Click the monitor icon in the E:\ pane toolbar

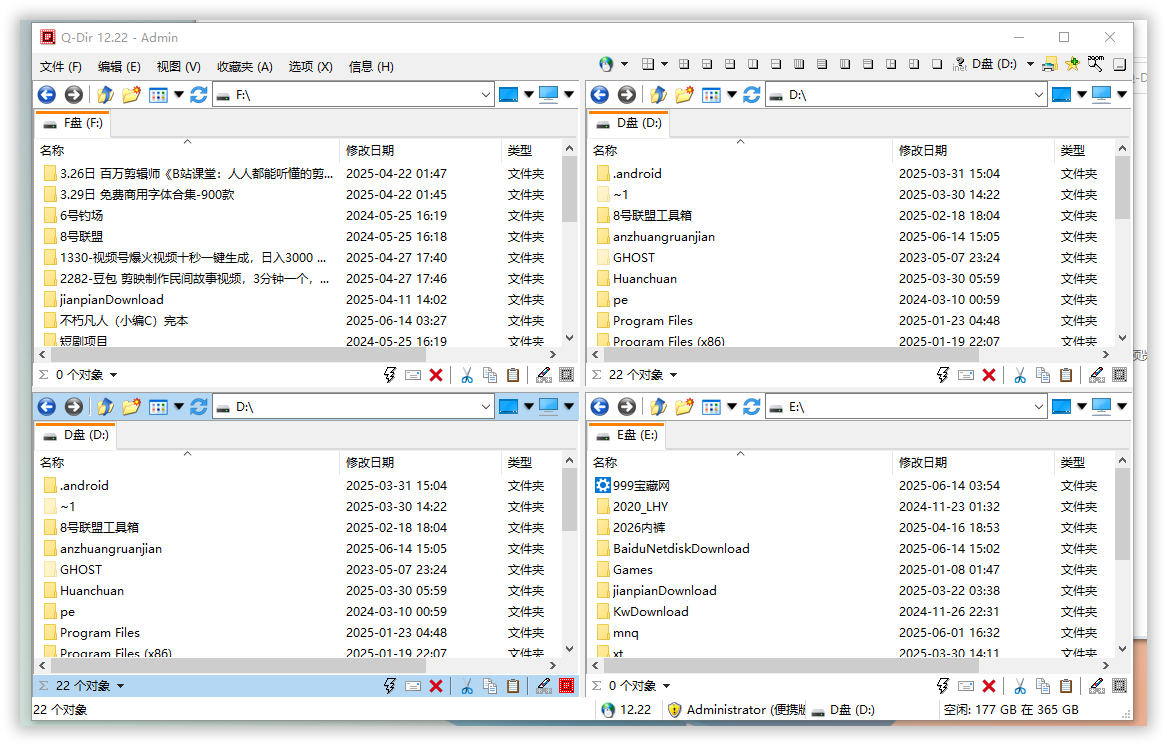point(1102,407)
